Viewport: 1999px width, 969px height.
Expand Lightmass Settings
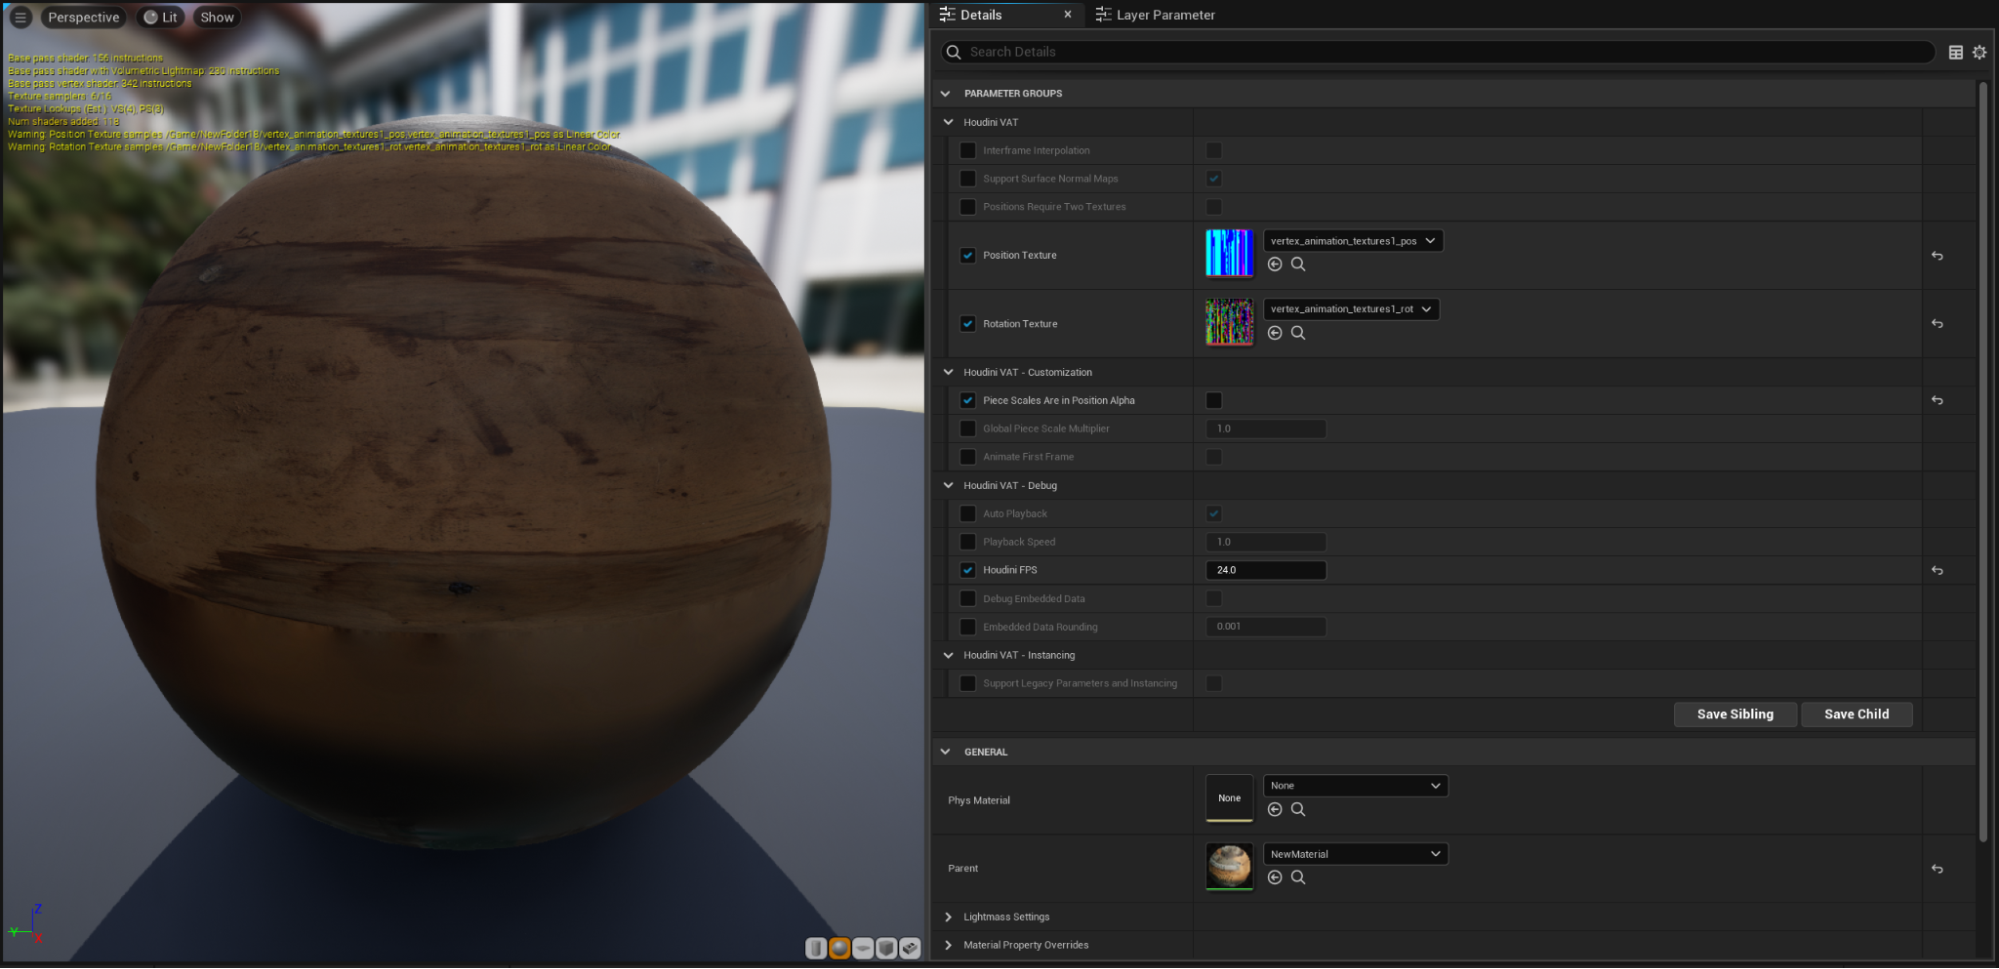[x=948, y=917]
